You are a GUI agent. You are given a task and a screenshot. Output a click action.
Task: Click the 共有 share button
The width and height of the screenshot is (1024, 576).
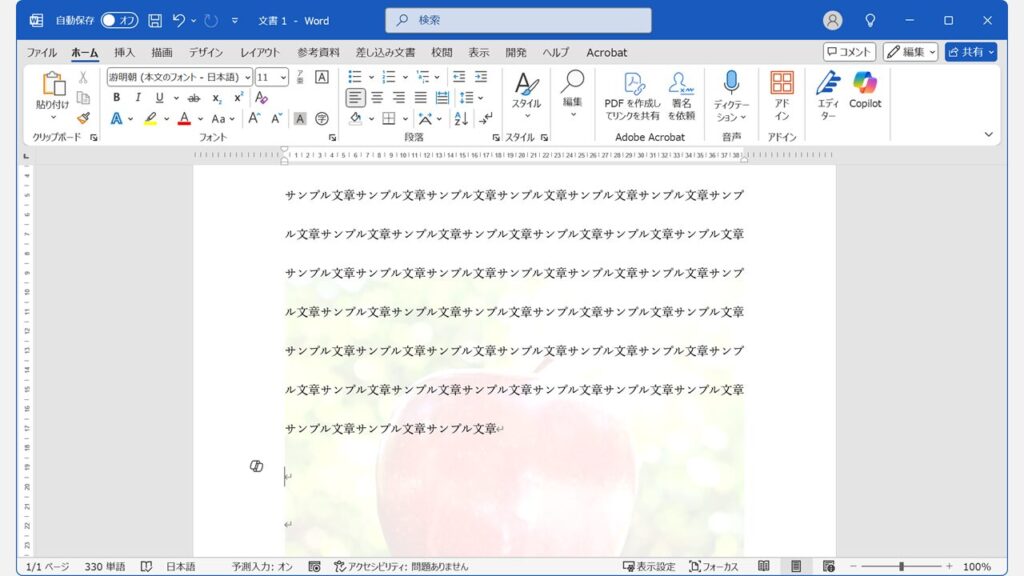[x=971, y=52]
